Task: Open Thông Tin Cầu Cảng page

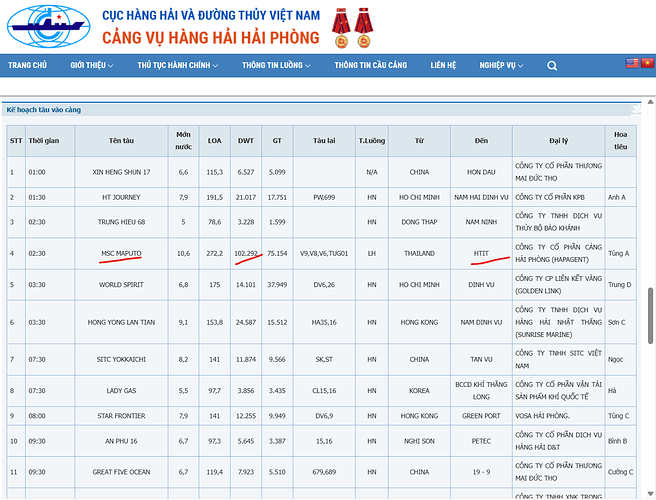Action: [x=371, y=65]
